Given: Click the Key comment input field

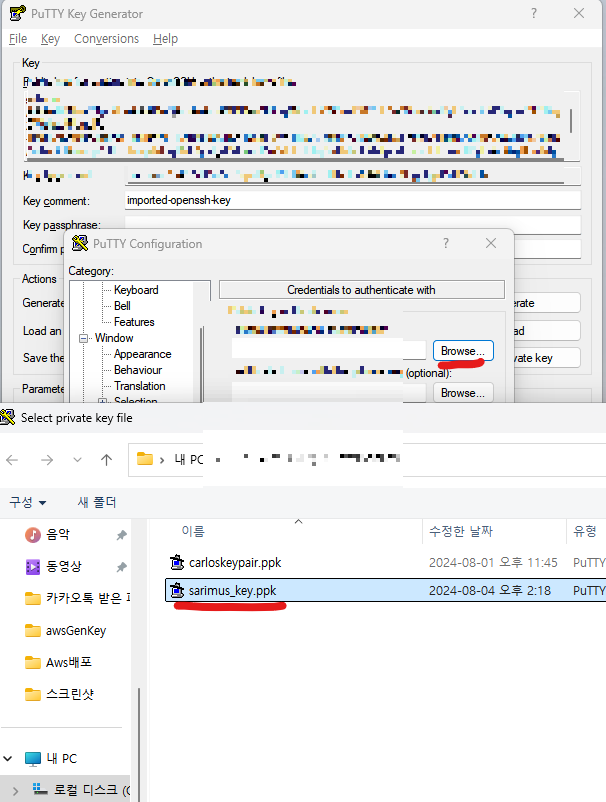Looking at the screenshot, I should [x=353, y=200].
